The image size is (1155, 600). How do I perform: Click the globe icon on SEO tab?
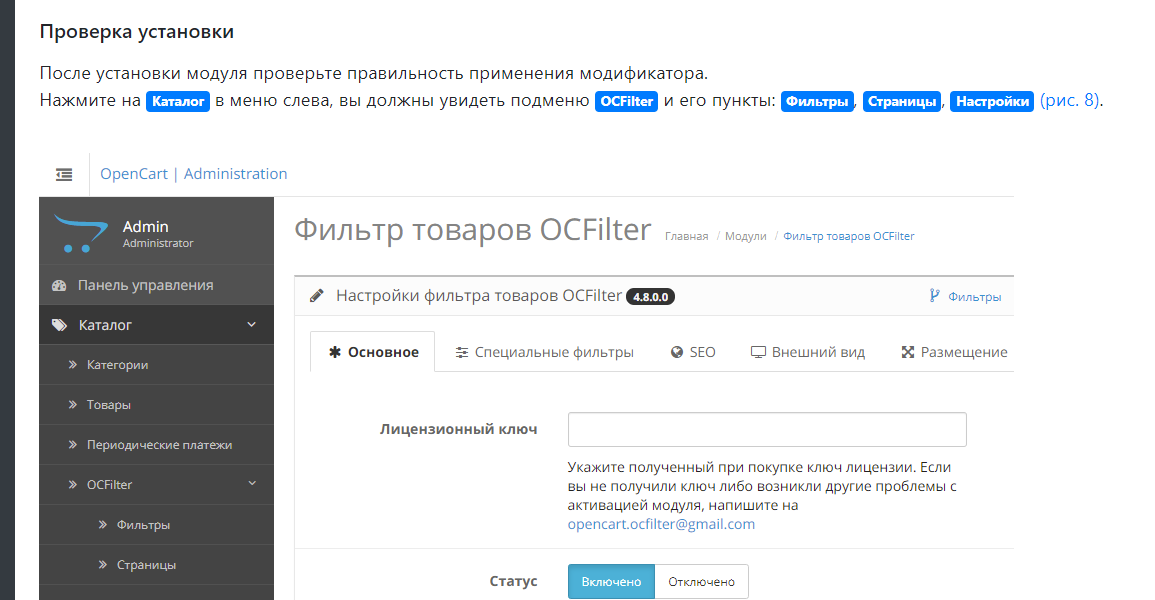point(677,353)
